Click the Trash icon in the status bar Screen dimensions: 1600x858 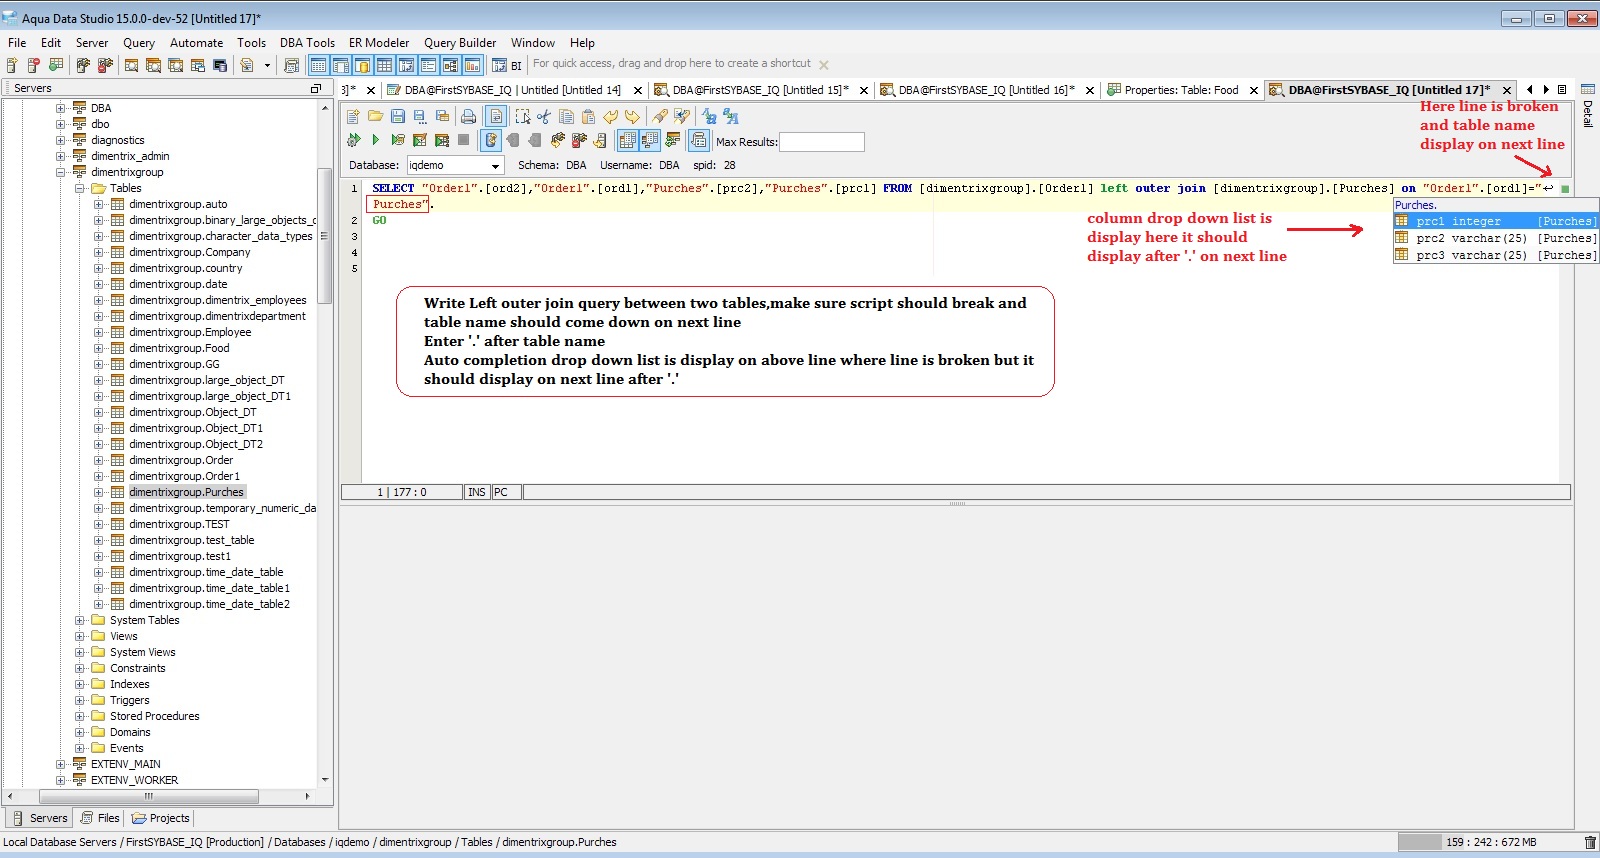(1590, 842)
